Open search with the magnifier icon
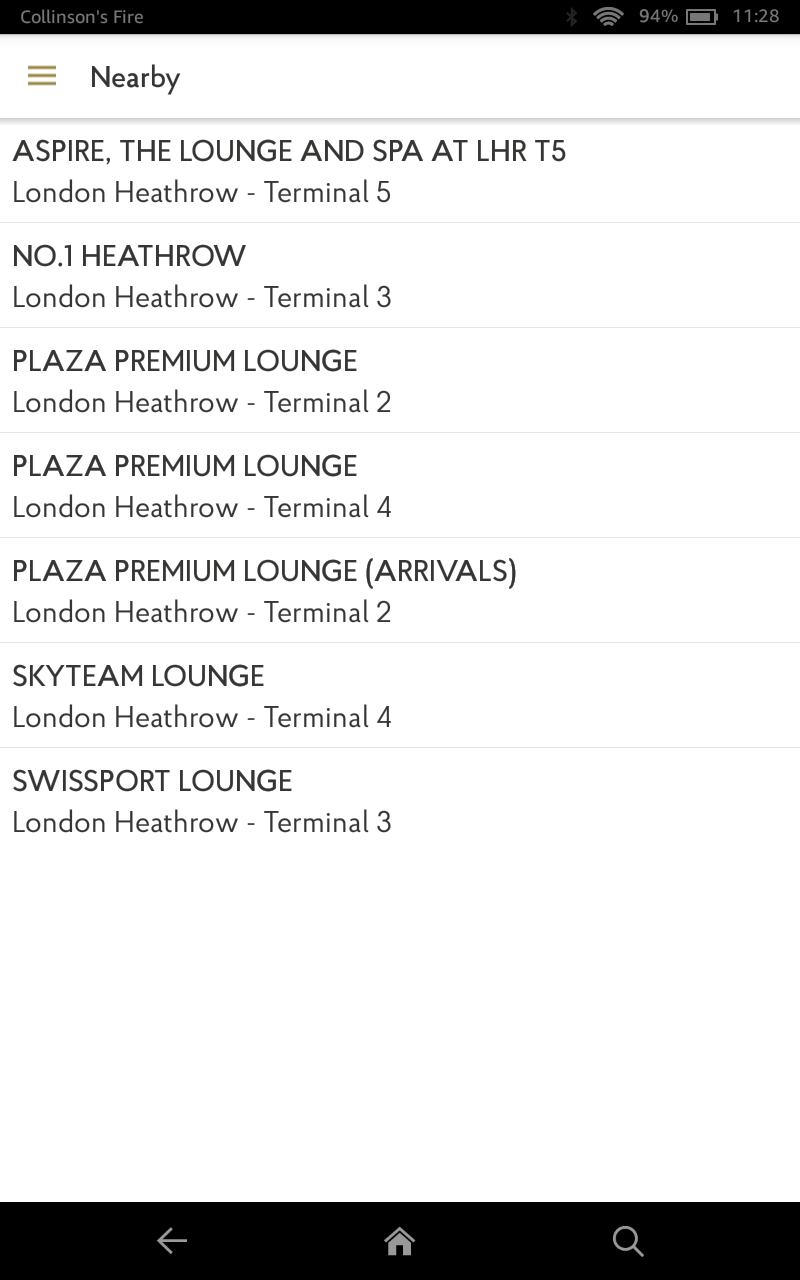 [627, 1241]
